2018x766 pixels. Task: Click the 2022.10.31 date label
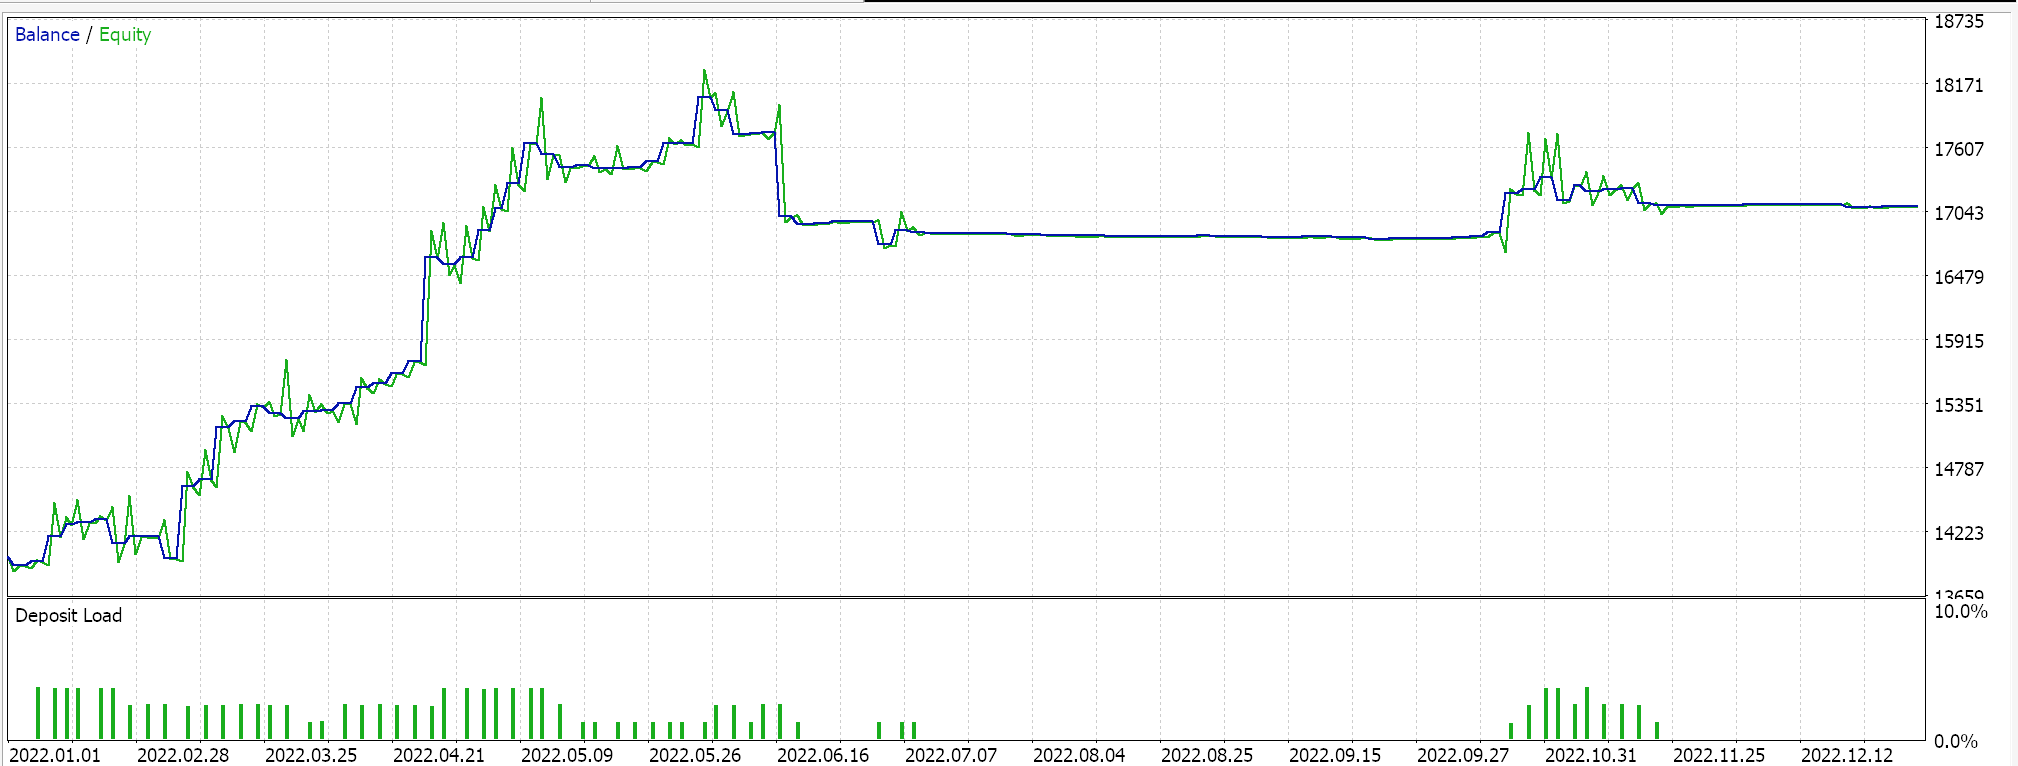tap(1591, 755)
